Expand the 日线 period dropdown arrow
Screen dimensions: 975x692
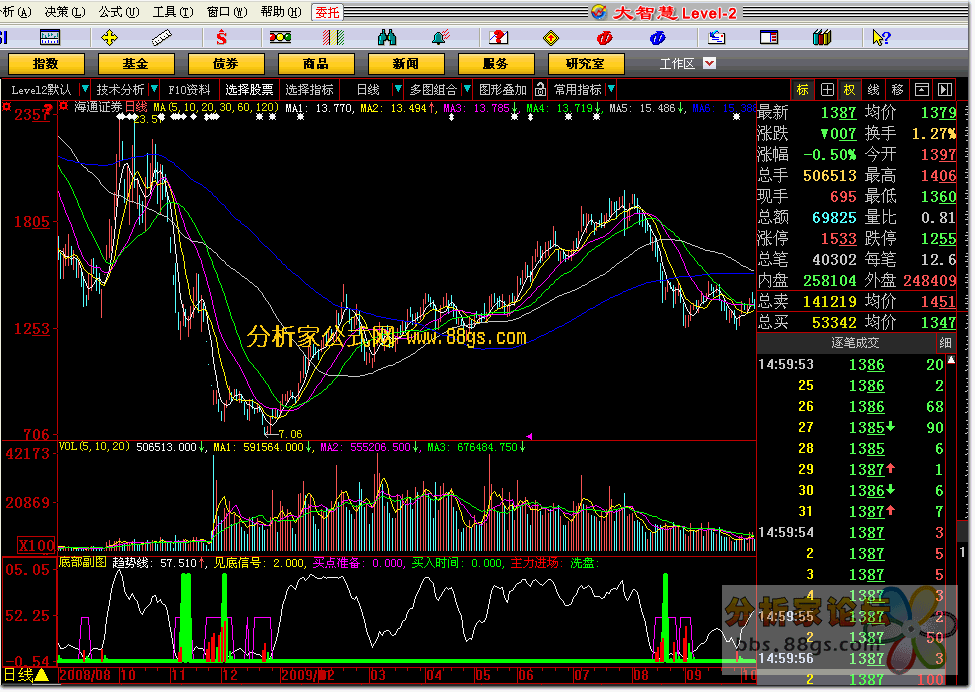(x=398, y=90)
